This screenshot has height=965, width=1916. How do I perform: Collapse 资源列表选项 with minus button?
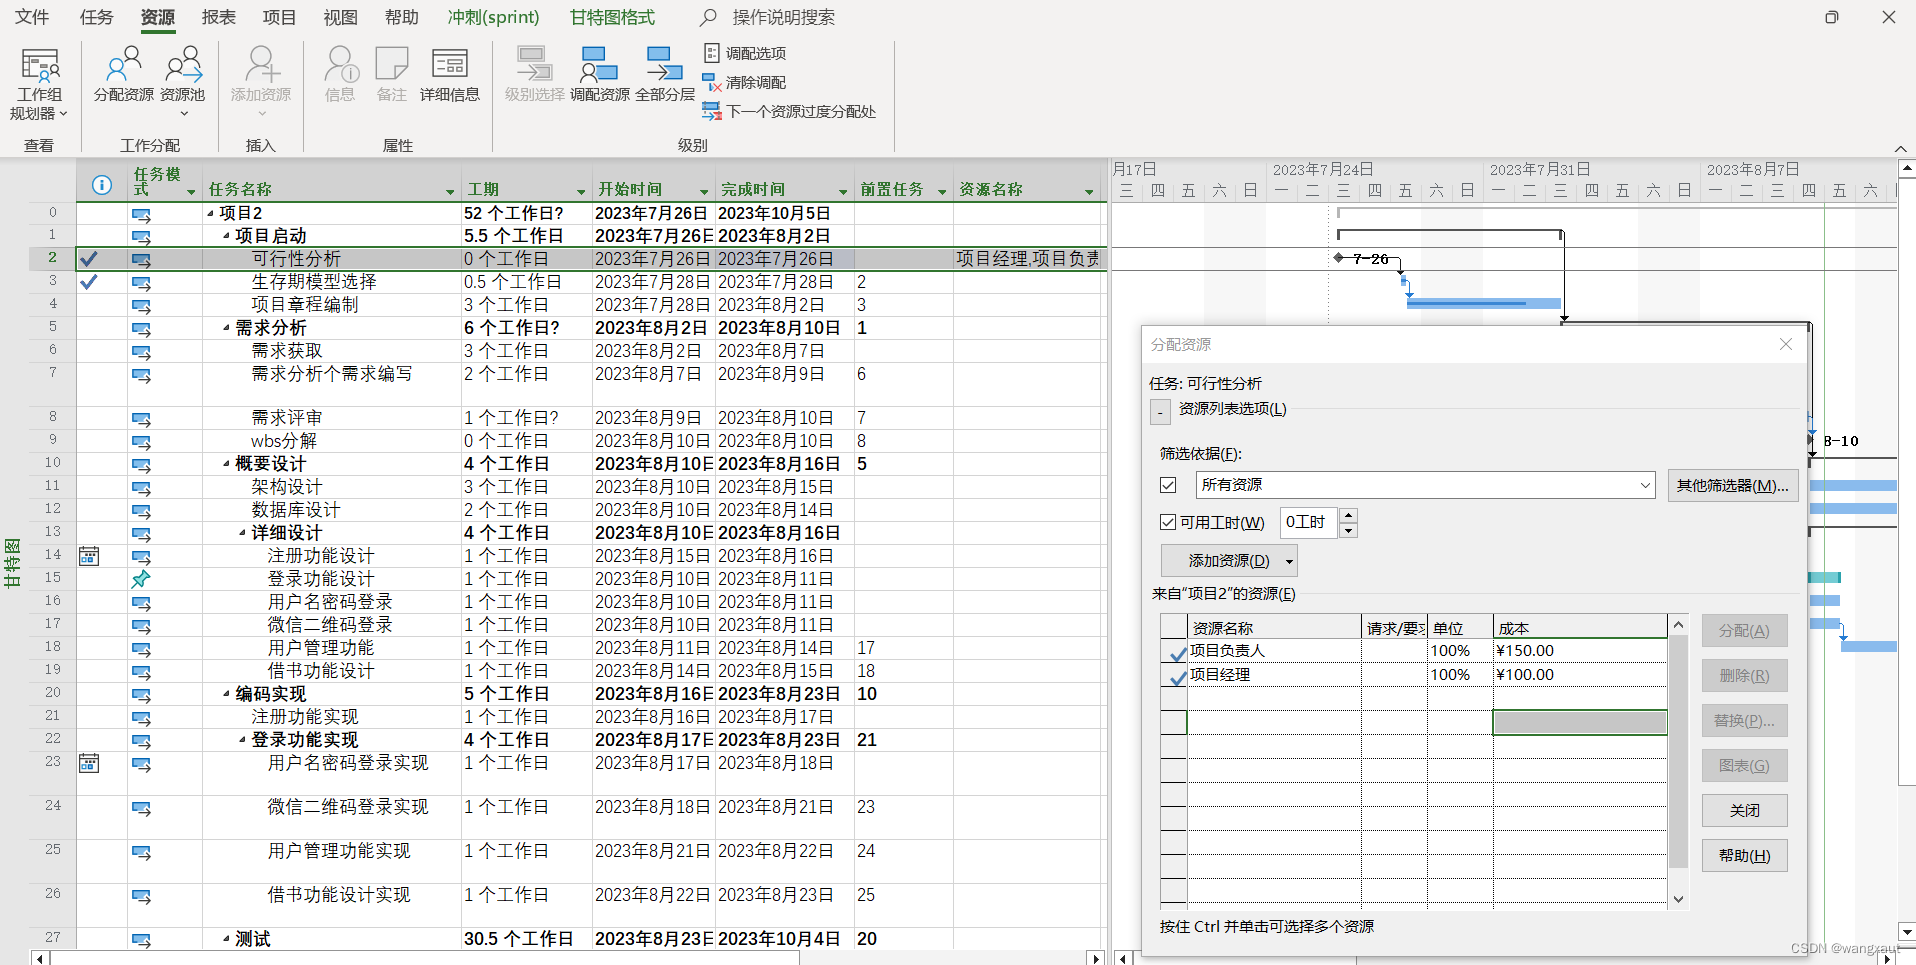pos(1160,411)
